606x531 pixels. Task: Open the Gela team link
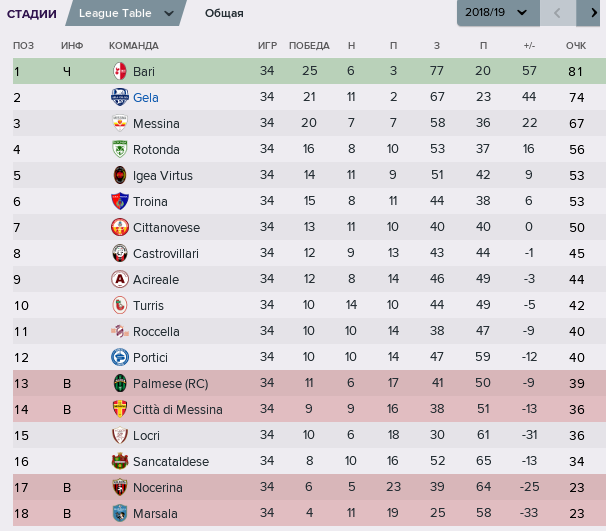pyautogui.click(x=146, y=98)
